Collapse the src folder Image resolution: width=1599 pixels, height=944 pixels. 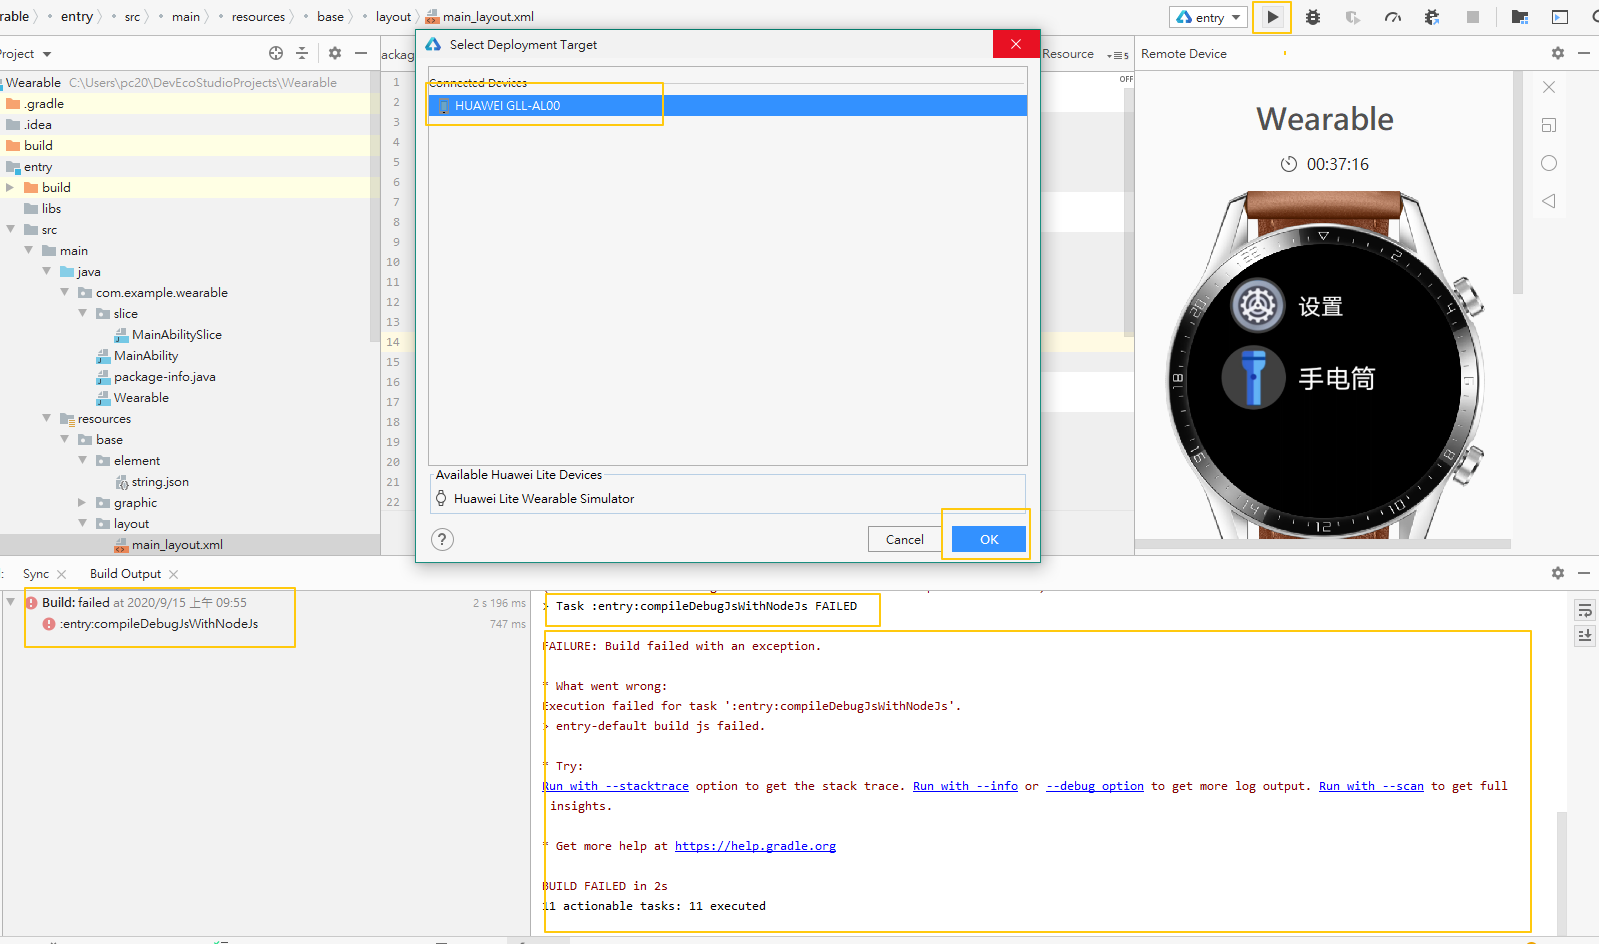10,229
